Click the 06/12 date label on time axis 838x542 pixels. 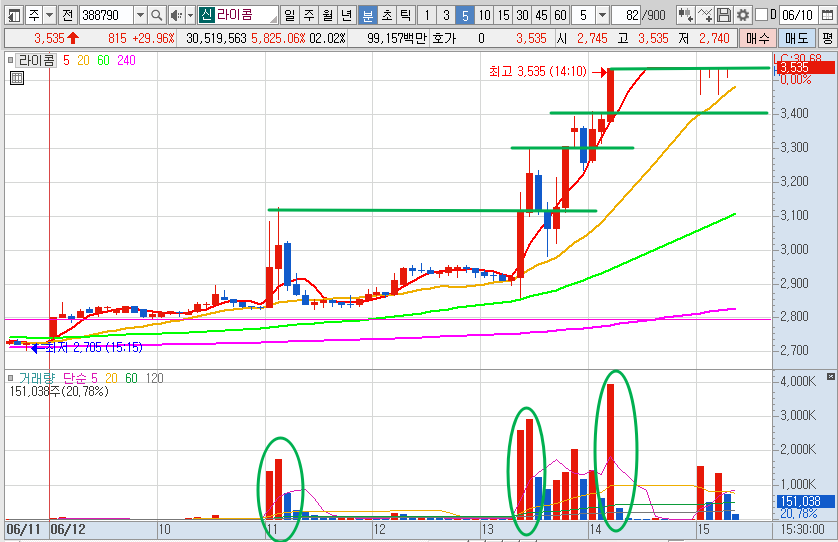click(68, 530)
